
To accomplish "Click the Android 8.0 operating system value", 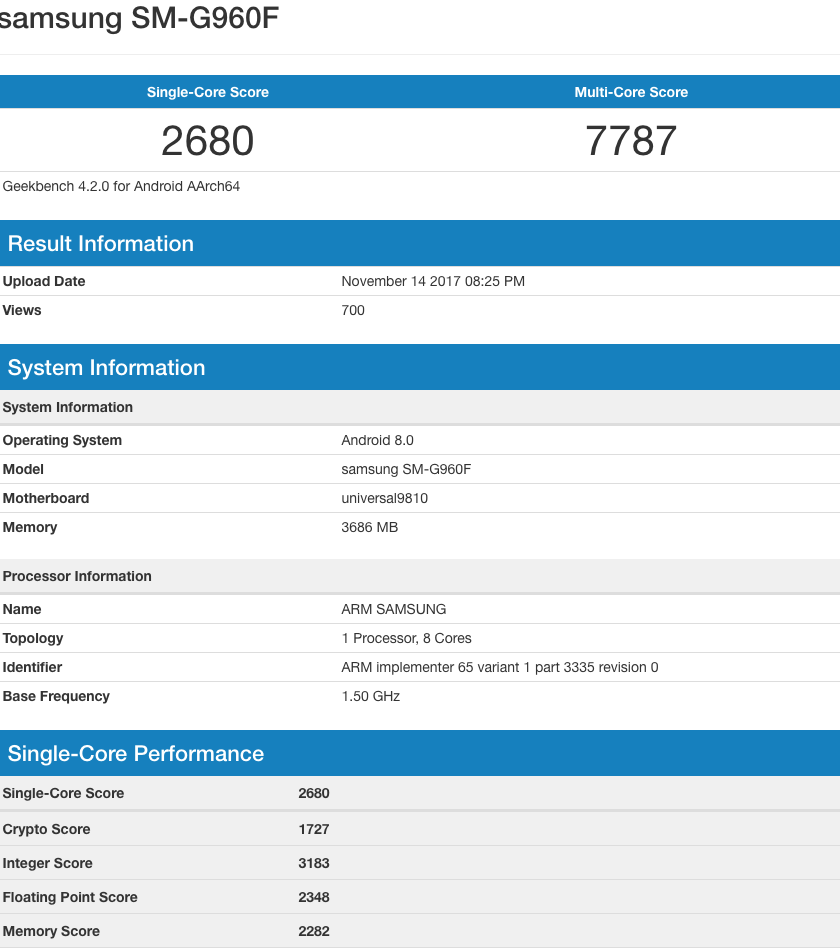I will tap(377, 440).
